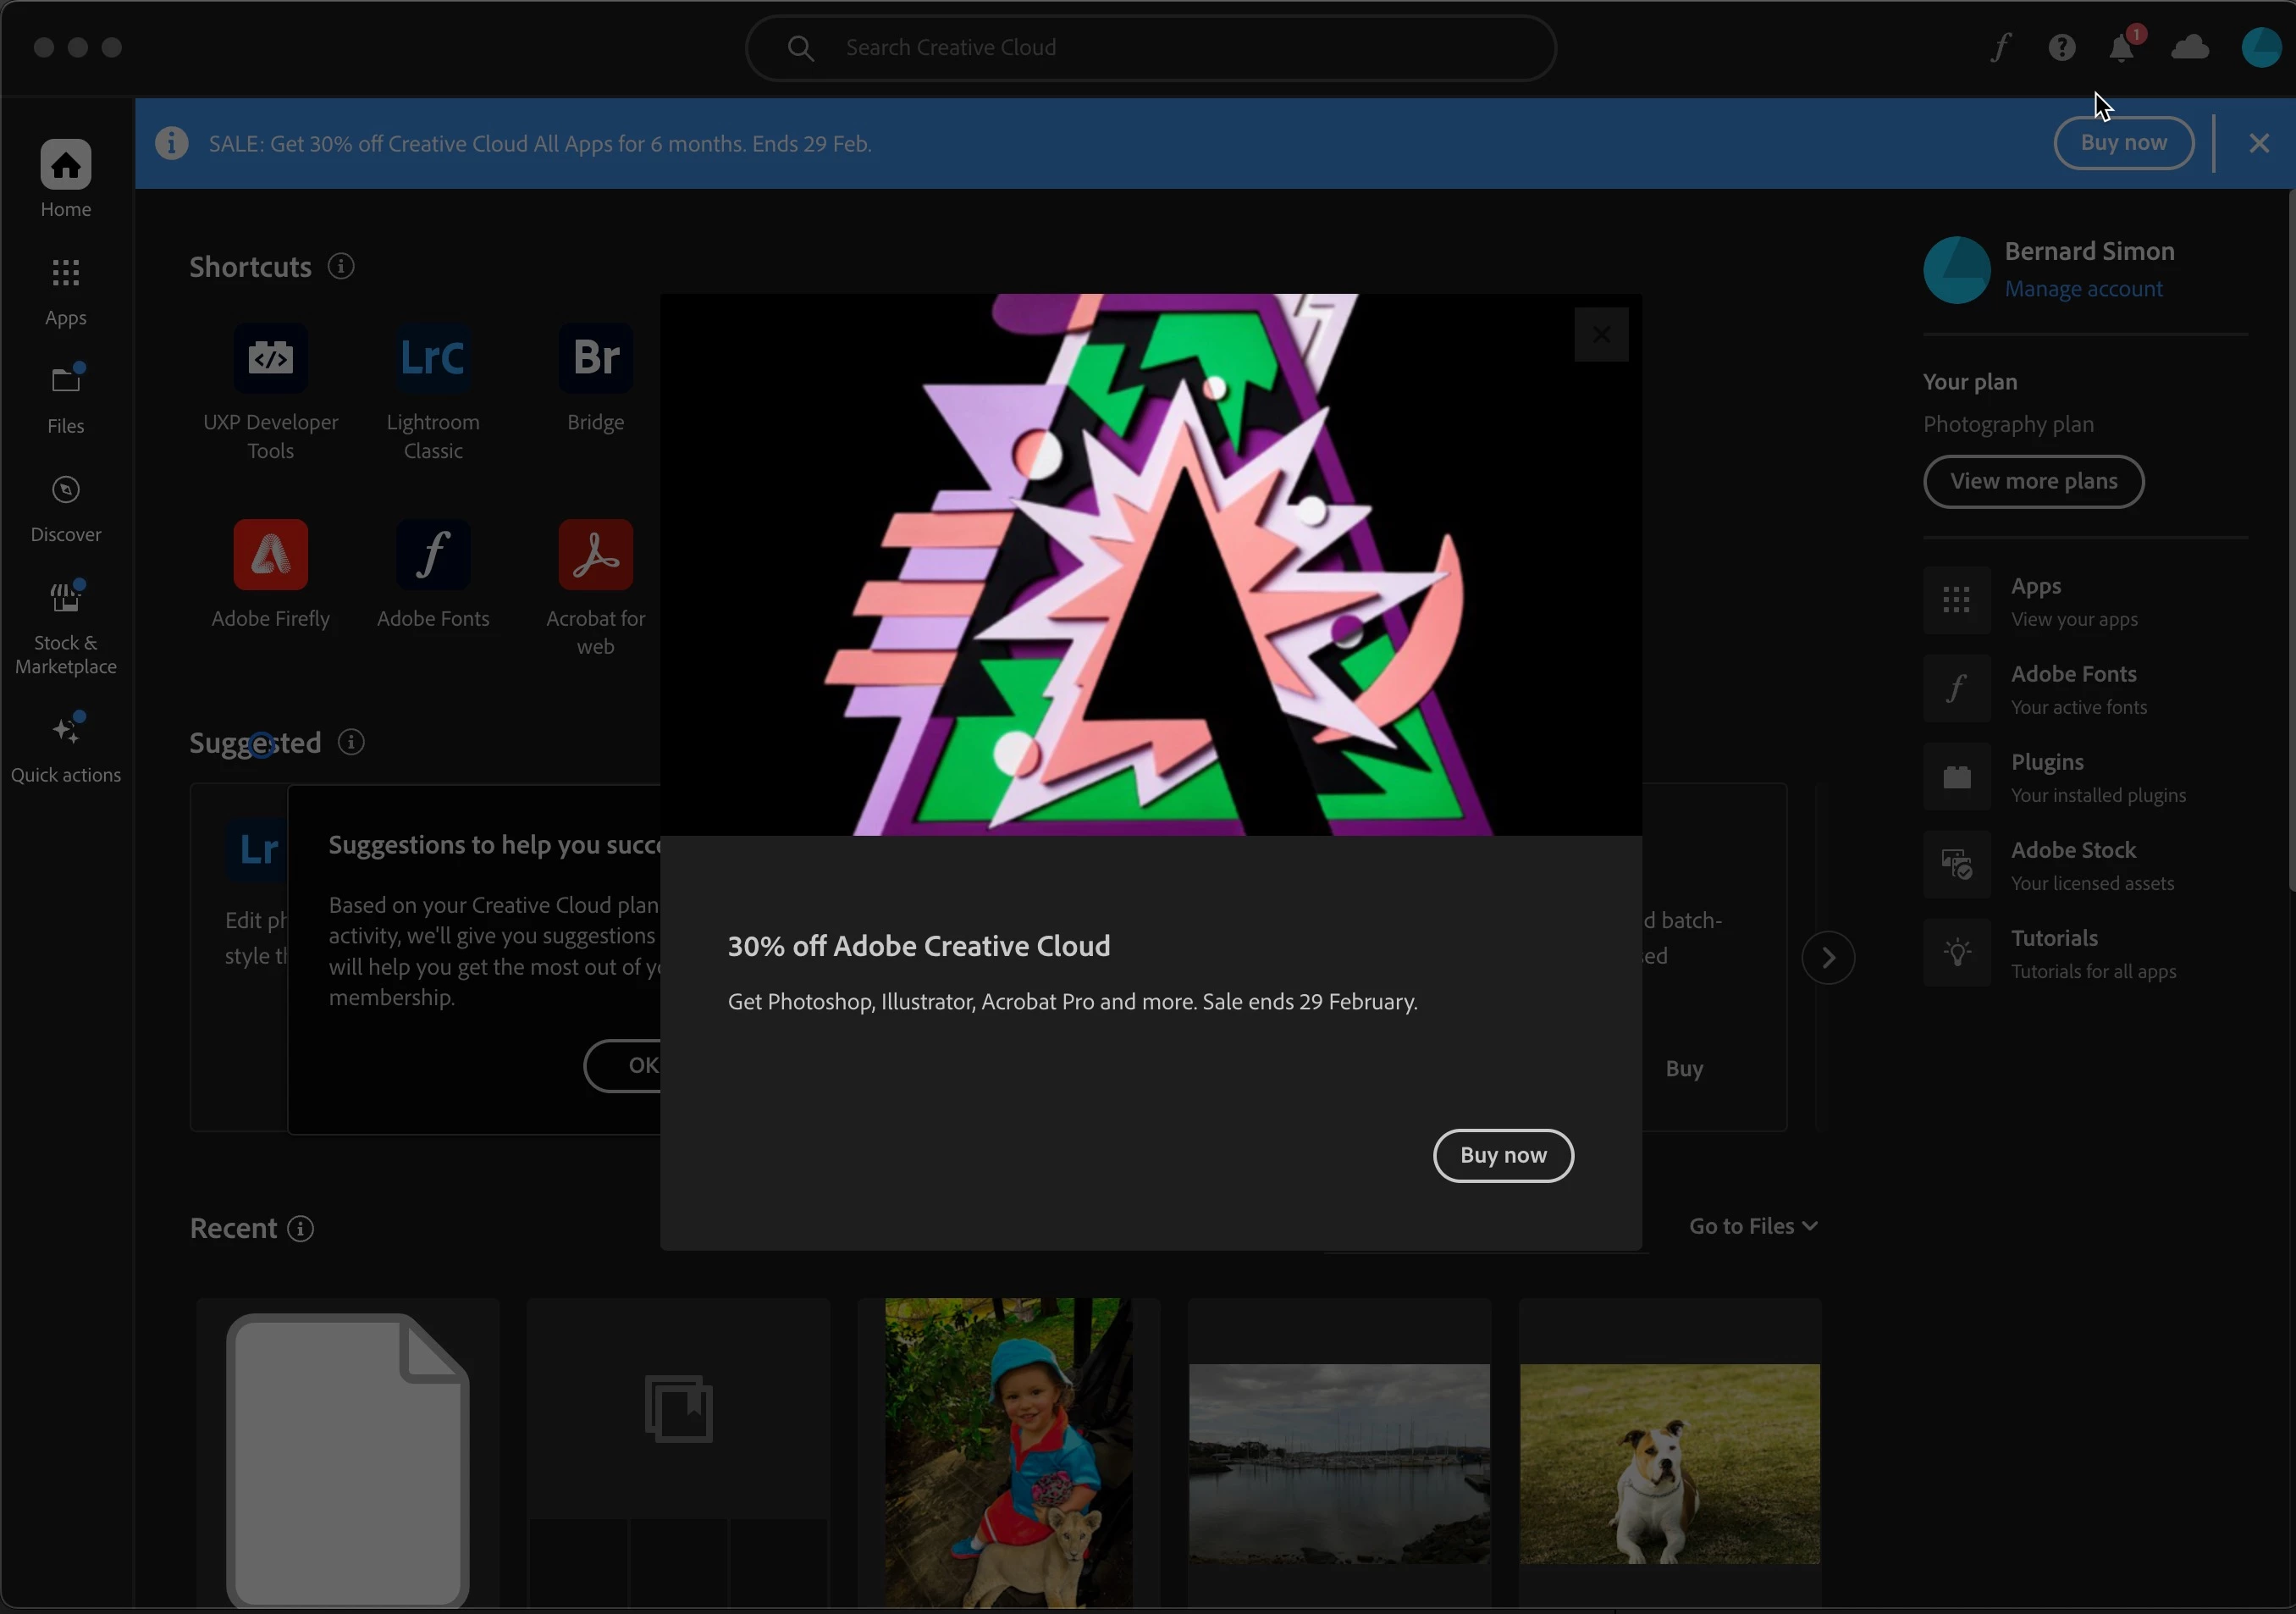
Task: Open the Help question mark icon
Action: 2061,47
